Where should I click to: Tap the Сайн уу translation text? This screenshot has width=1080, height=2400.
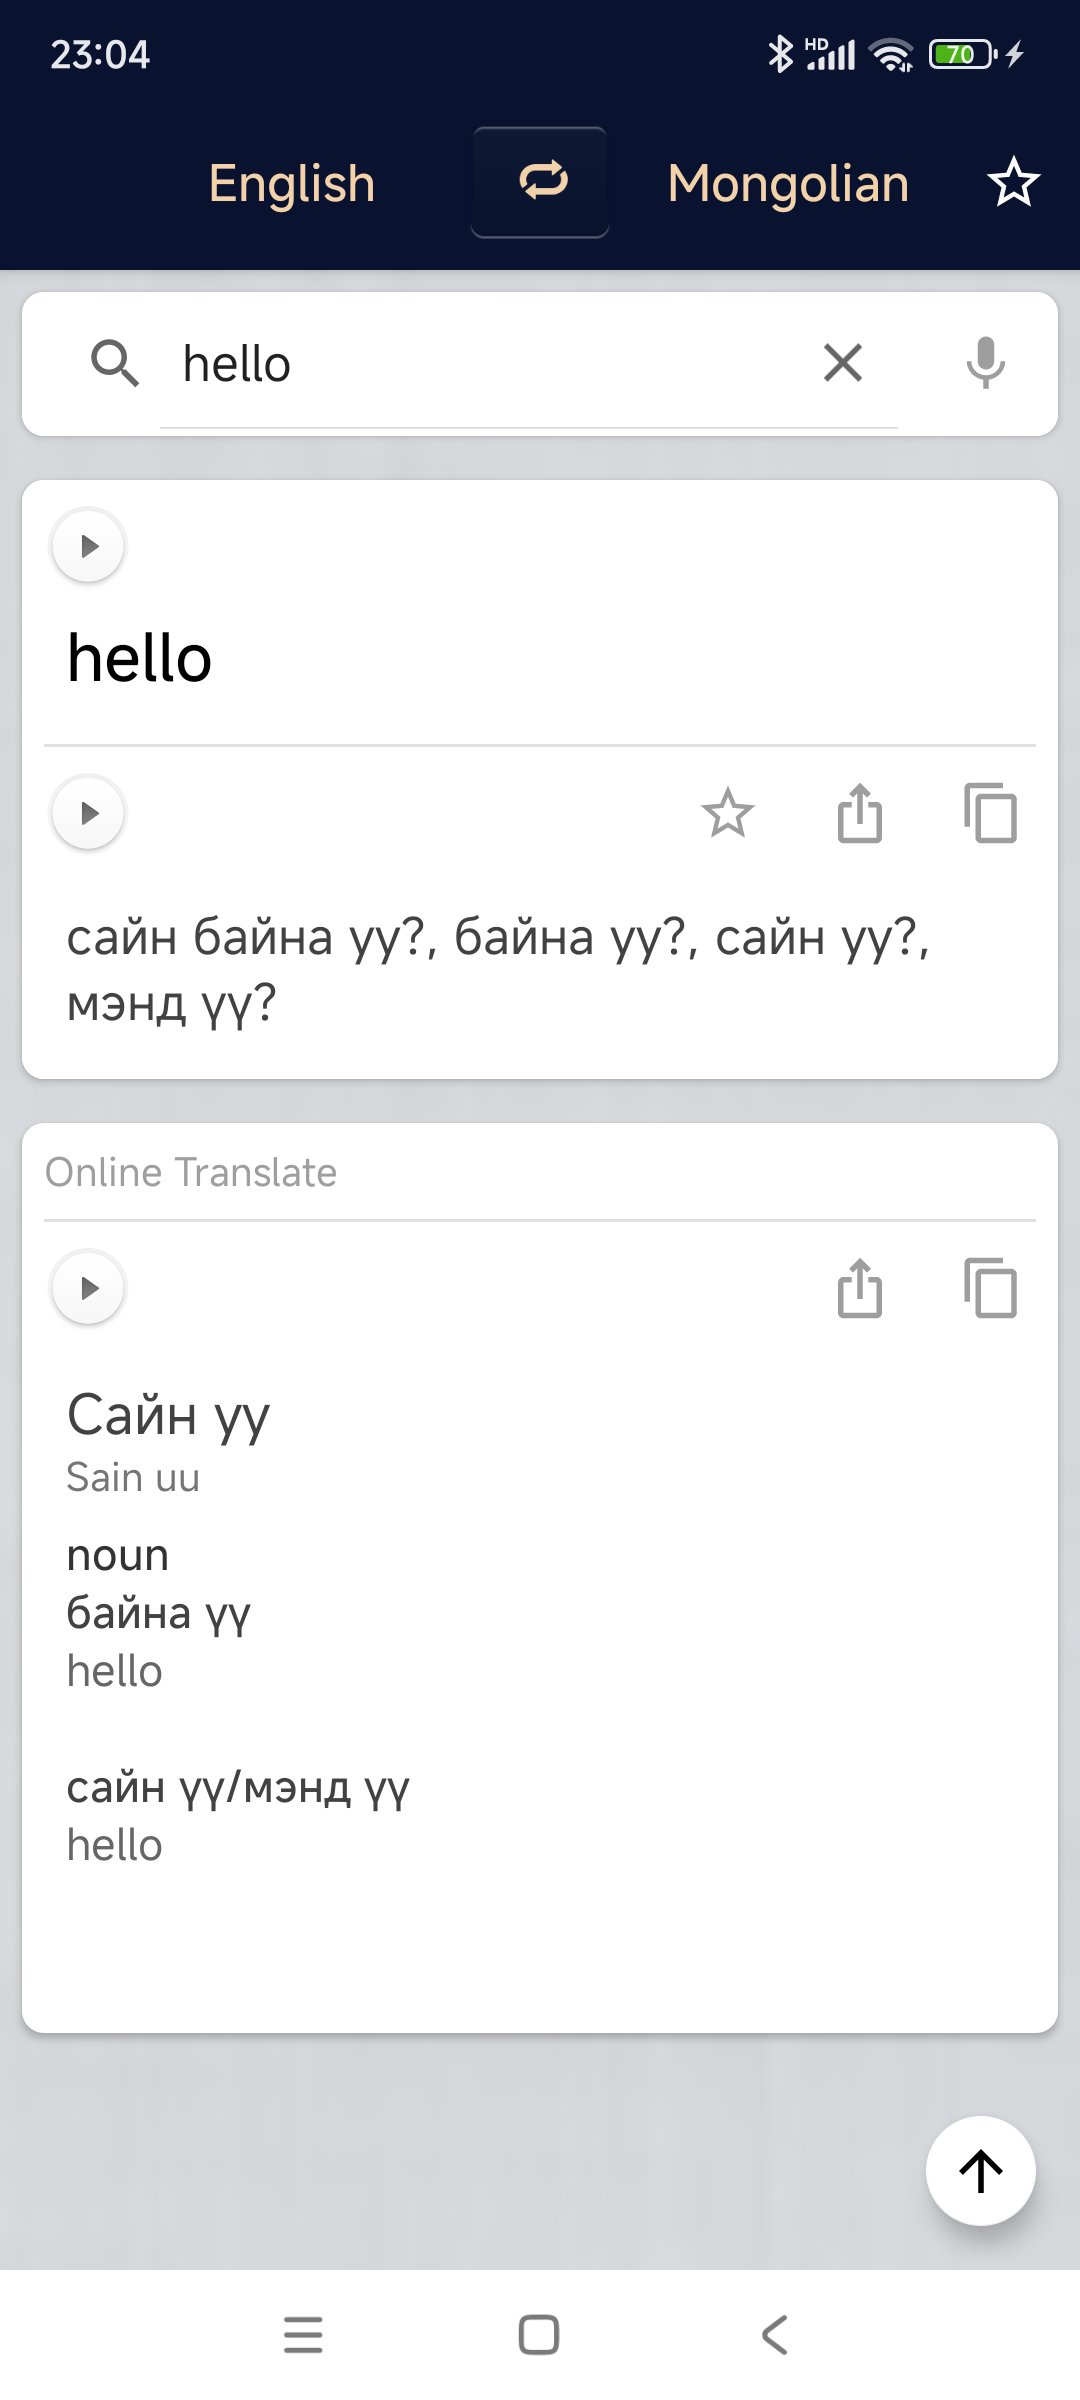coord(169,1416)
